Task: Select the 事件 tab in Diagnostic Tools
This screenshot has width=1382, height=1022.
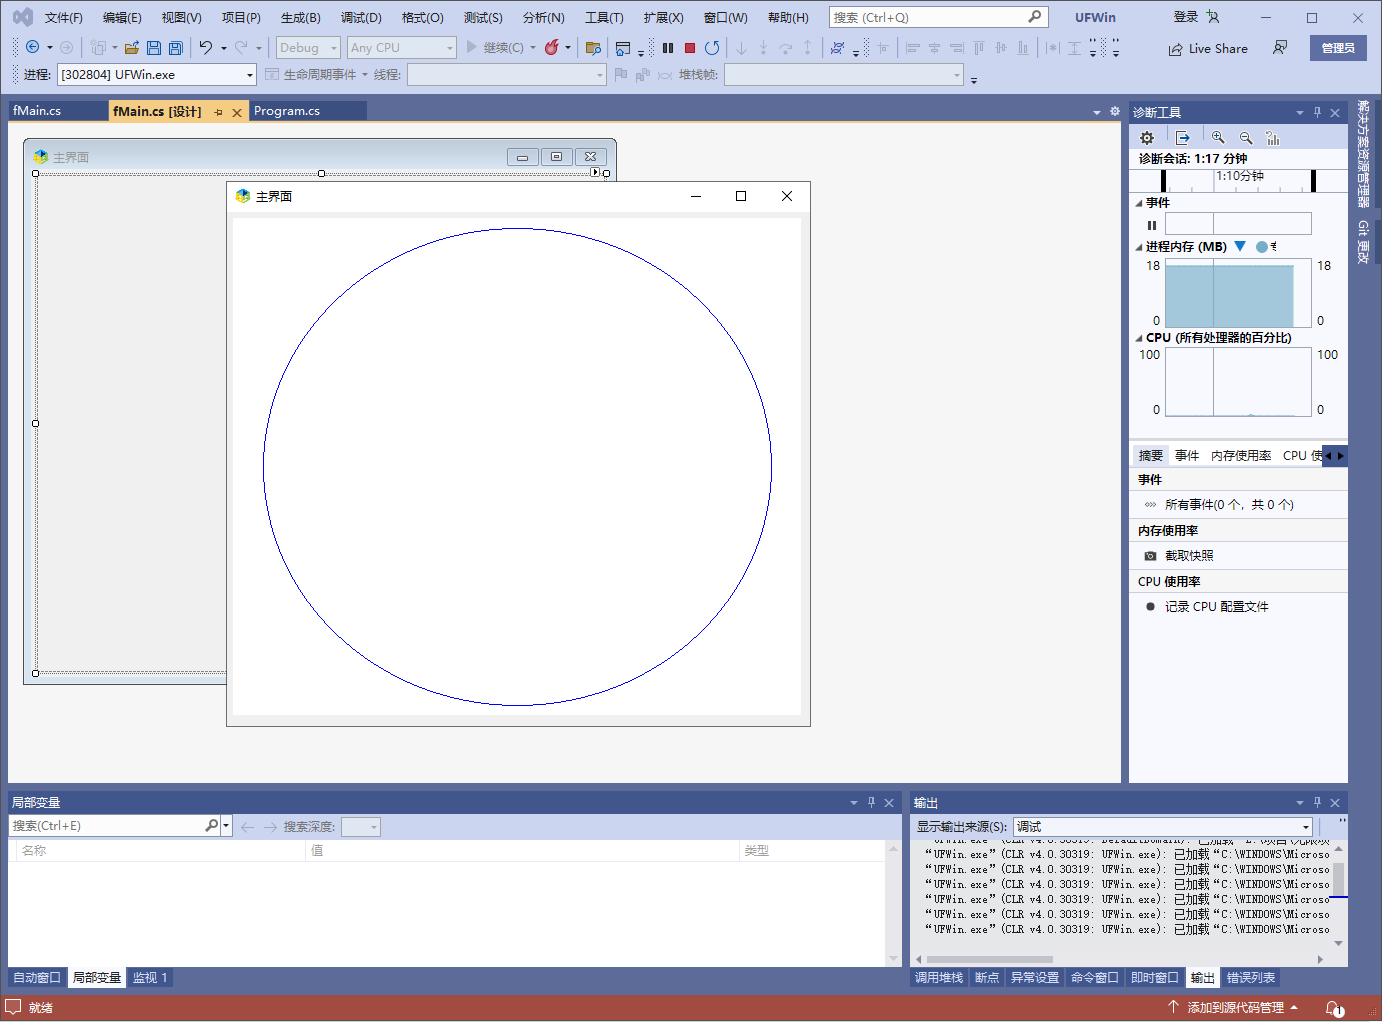Action: [x=1187, y=455]
